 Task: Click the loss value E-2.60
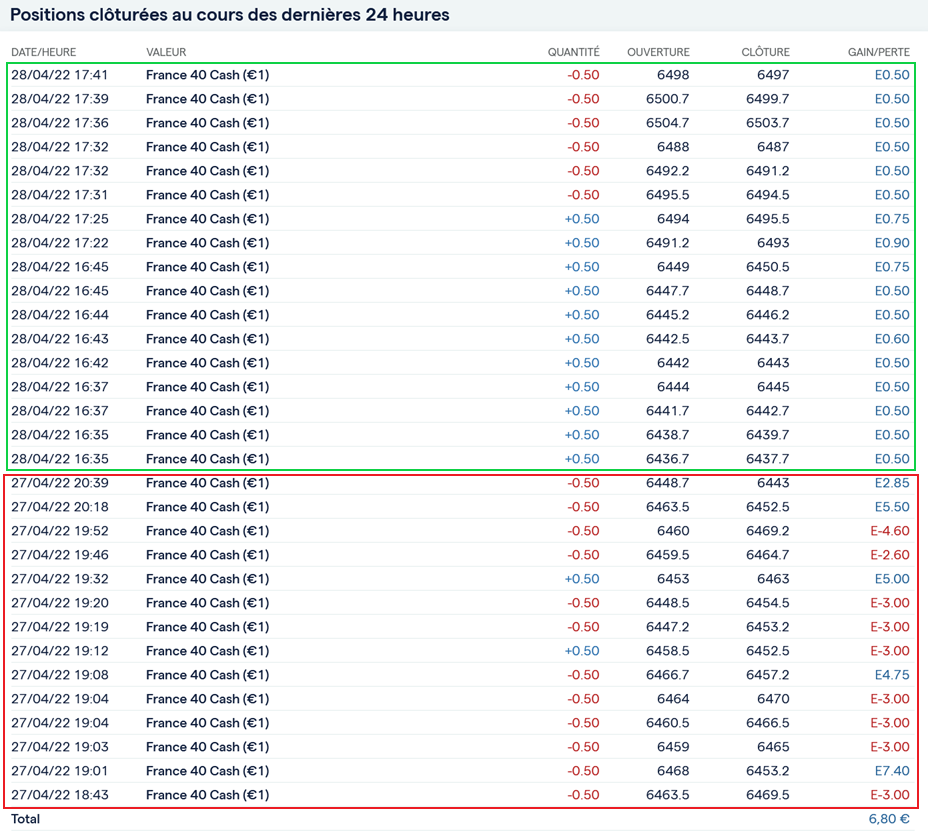pyautogui.click(x=890, y=555)
